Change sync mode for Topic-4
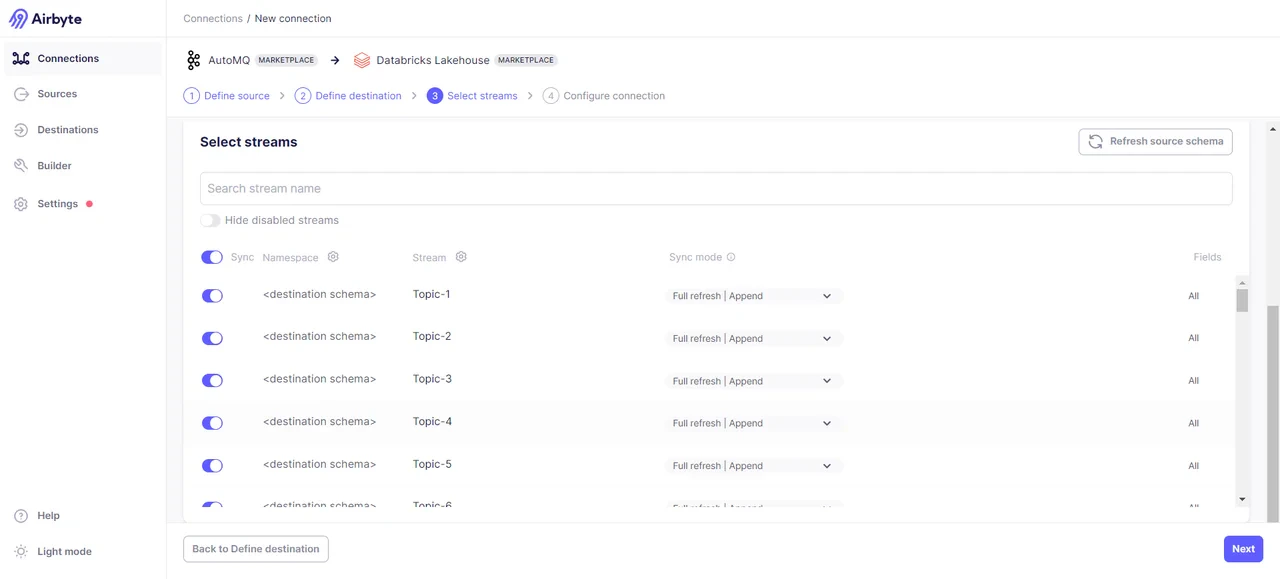Screen dimensions: 1280x579 [751, 422]
